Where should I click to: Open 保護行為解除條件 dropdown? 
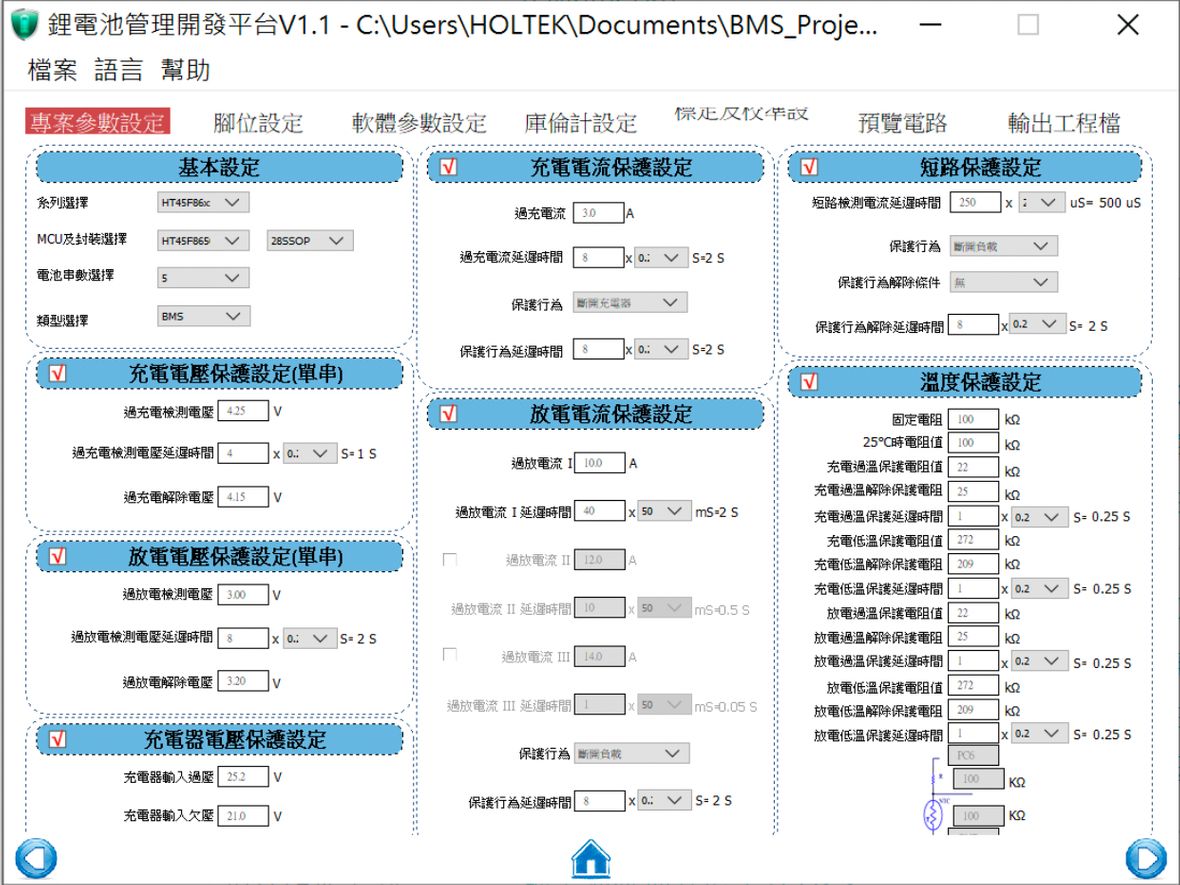click(1003, 282)
